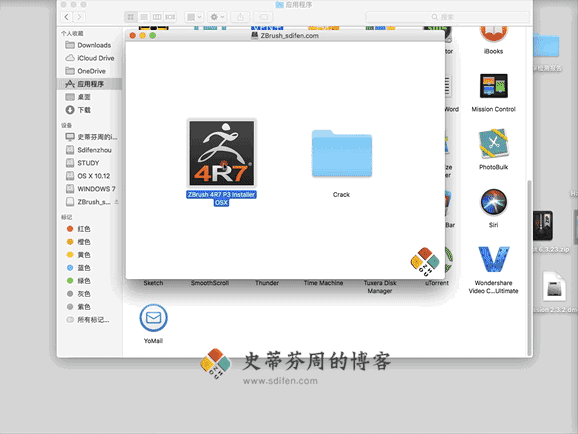Open Downloads in the Finder sidebar
Screen dimensions: 578x434
pos(89,45)
